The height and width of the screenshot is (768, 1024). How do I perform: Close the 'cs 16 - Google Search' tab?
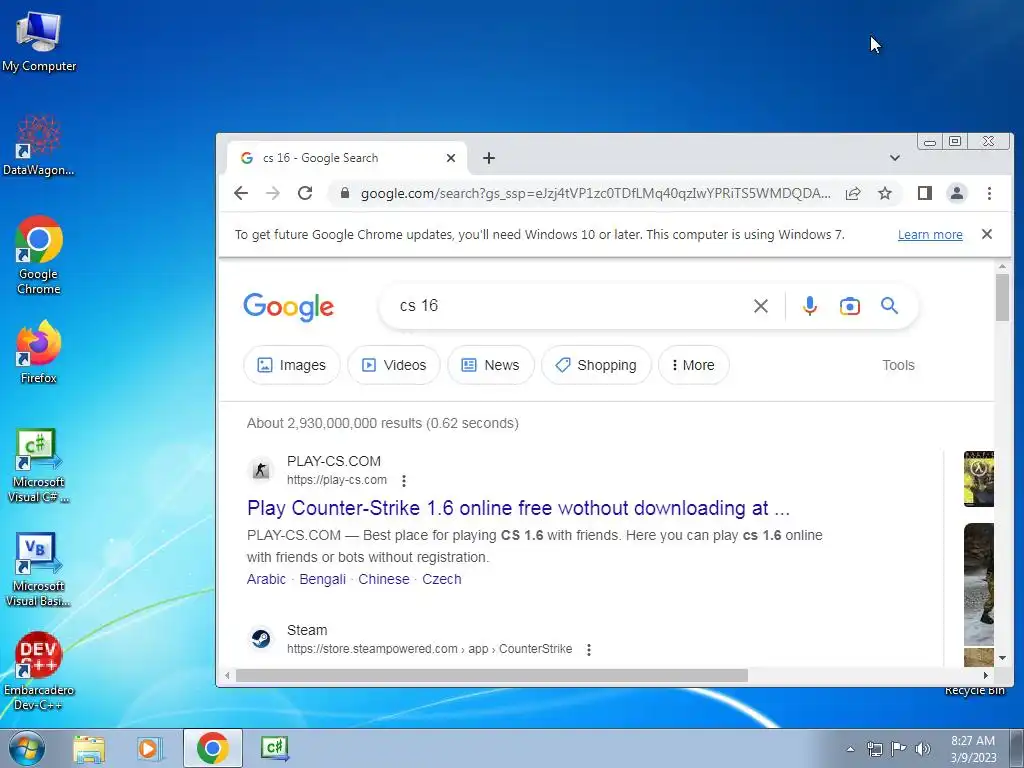point(451,158)
